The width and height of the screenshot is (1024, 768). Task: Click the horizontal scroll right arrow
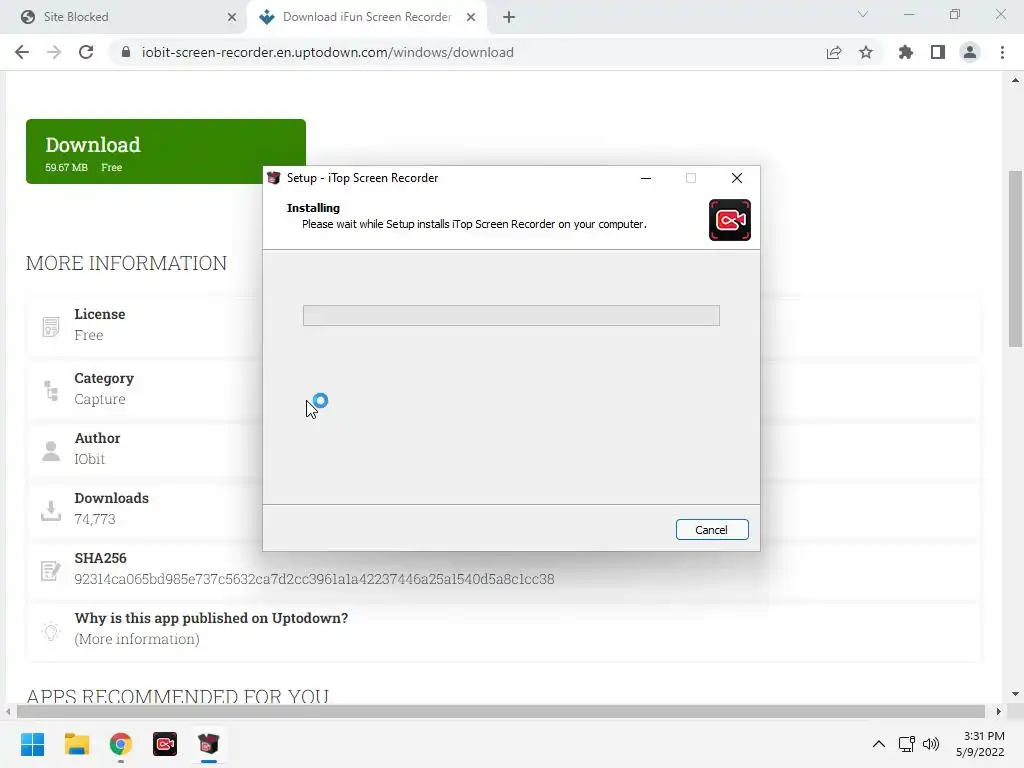coord(998,711)
